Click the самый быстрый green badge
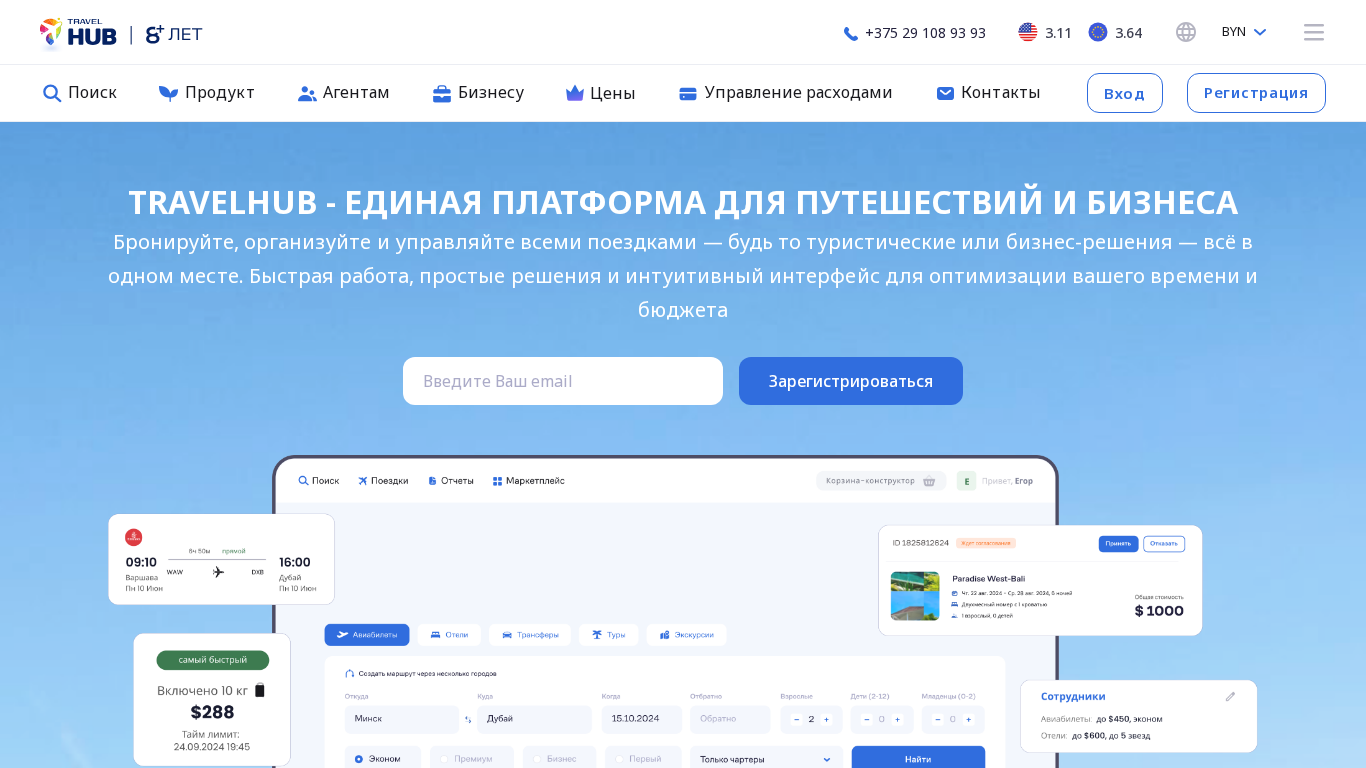This screenshot has width=1366, height=768. [213, 660]
